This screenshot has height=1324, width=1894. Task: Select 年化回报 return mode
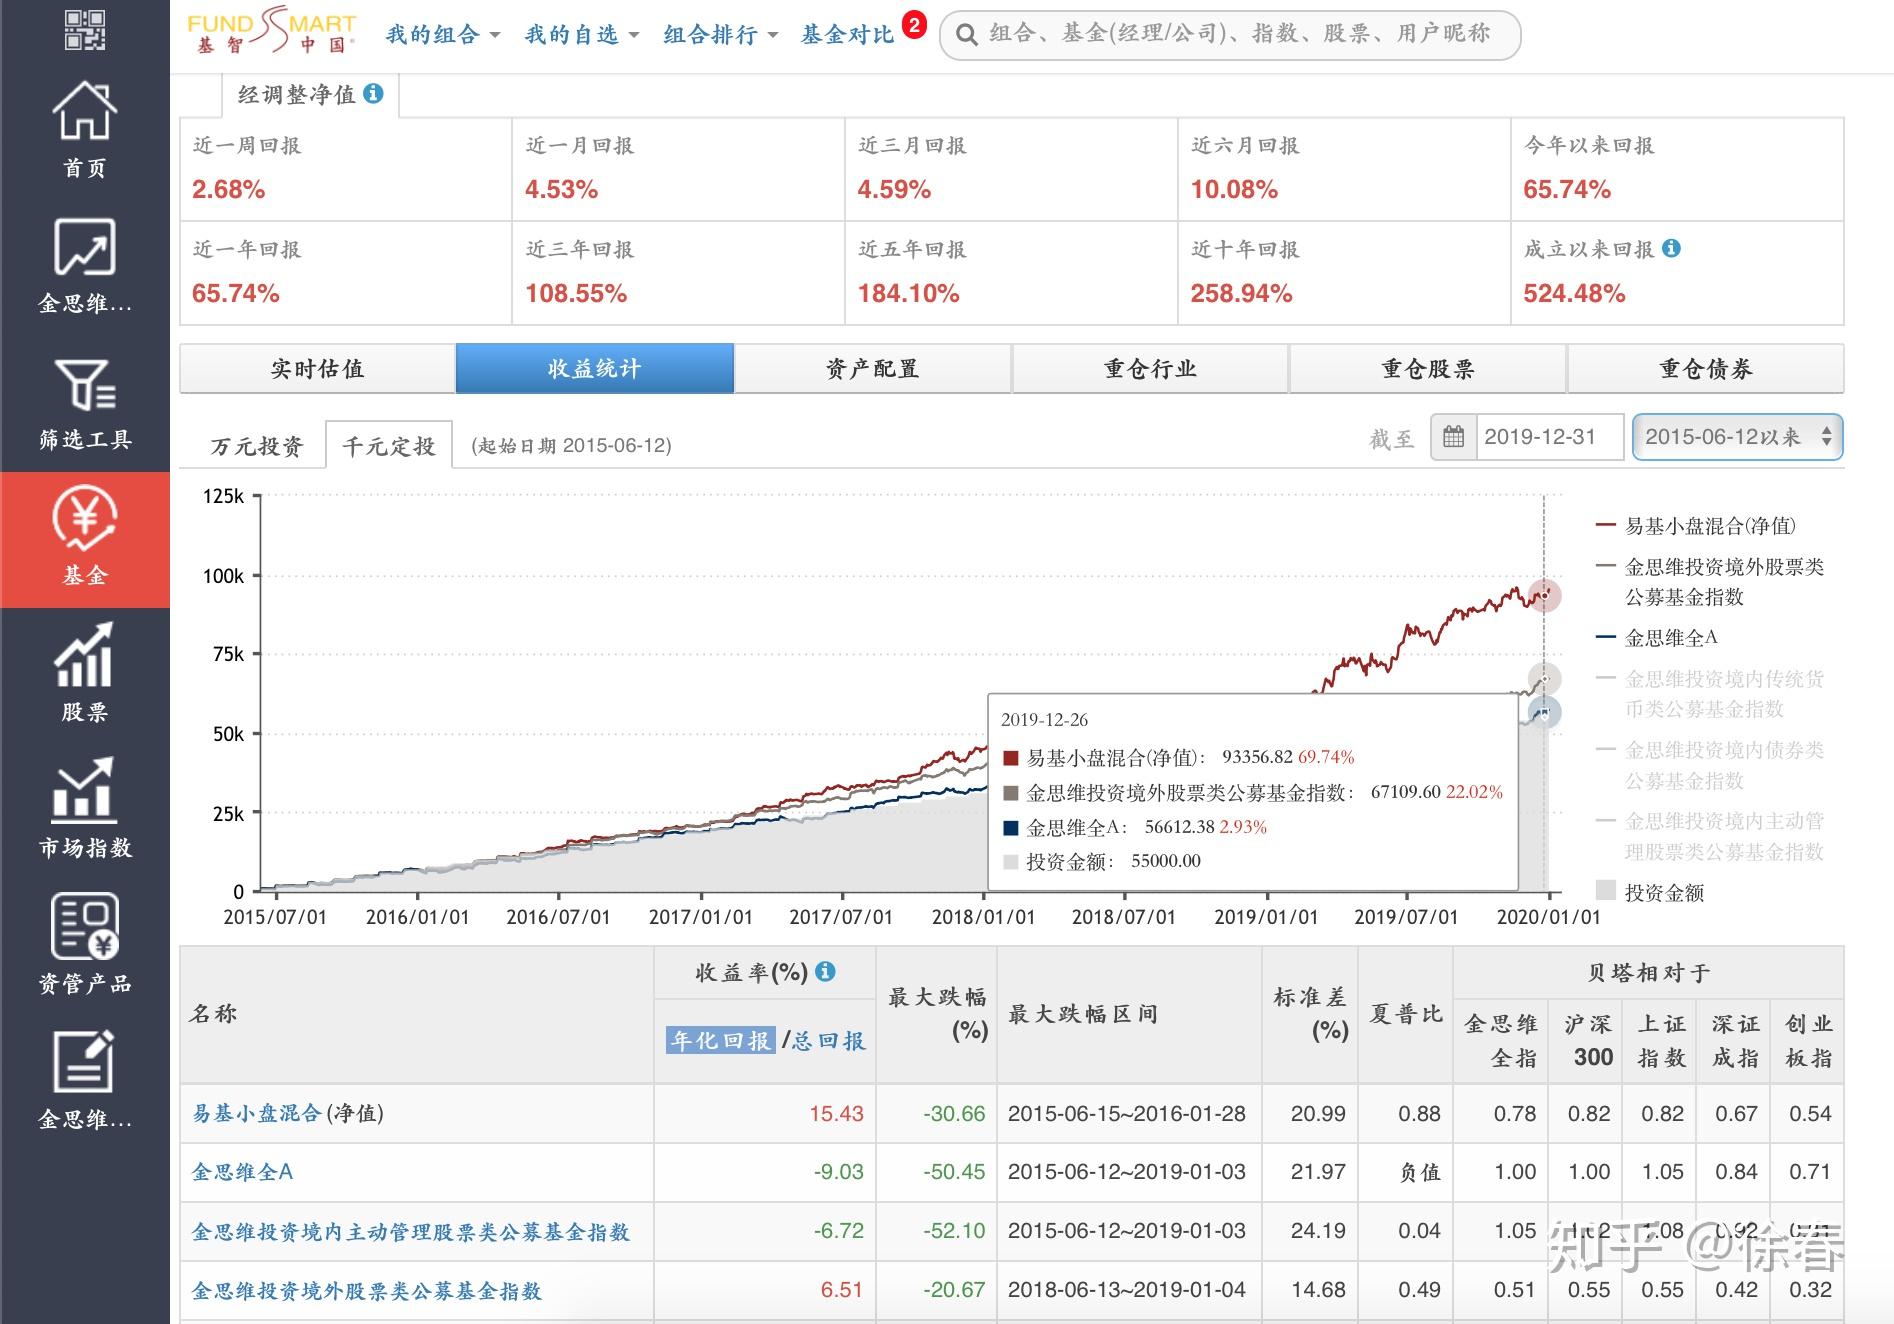click(720, 1040)
